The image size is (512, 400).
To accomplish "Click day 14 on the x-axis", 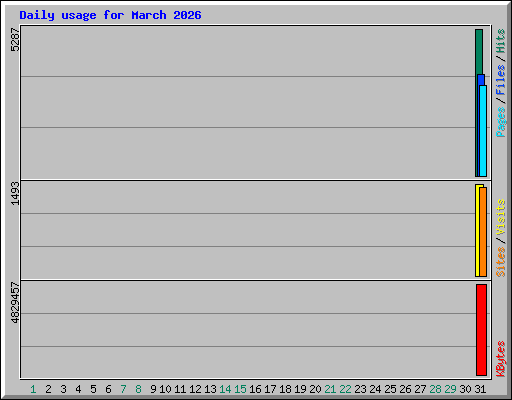I will click(x=225, y=389).
